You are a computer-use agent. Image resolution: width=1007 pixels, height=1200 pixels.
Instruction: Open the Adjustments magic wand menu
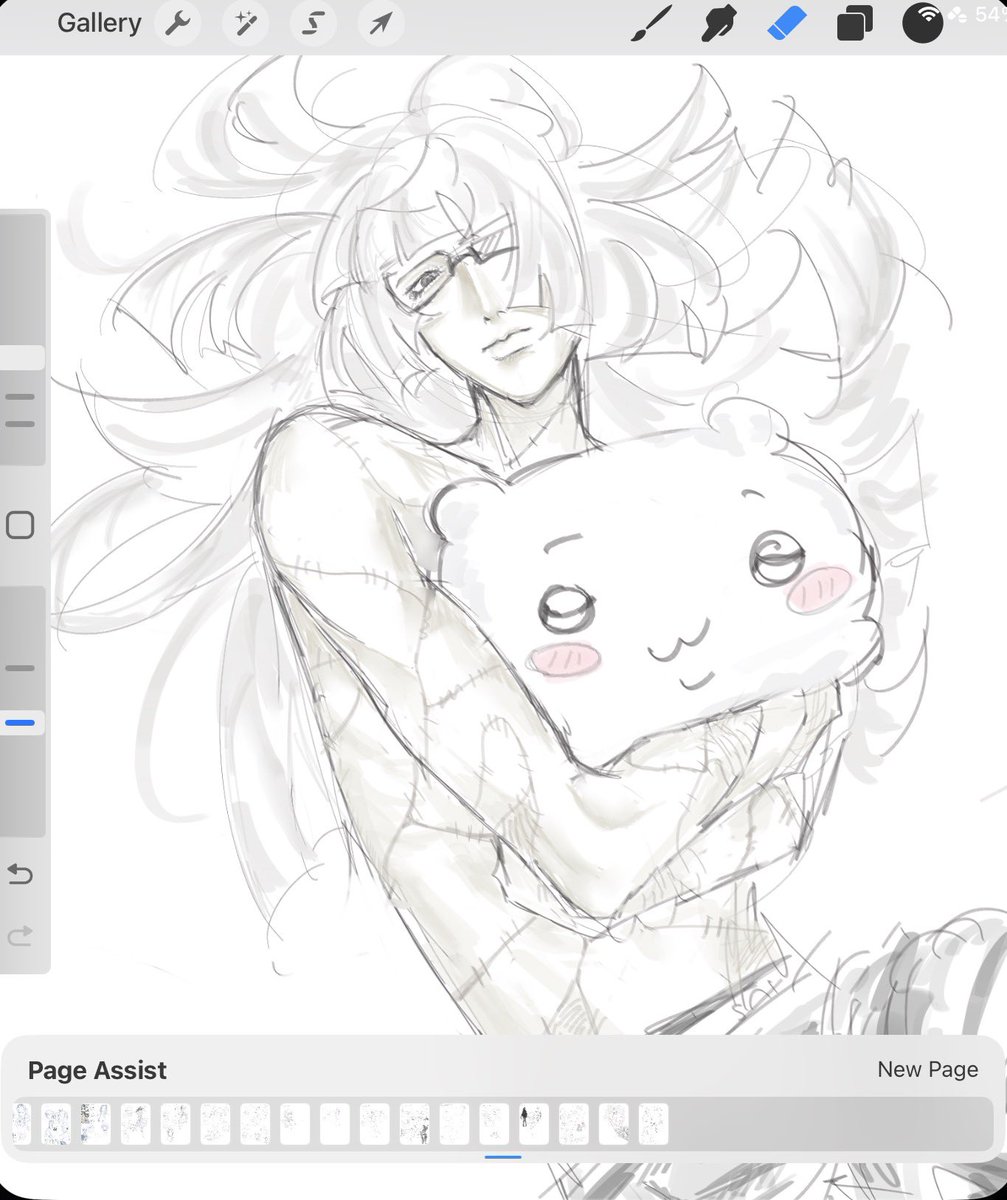point(244,24)
